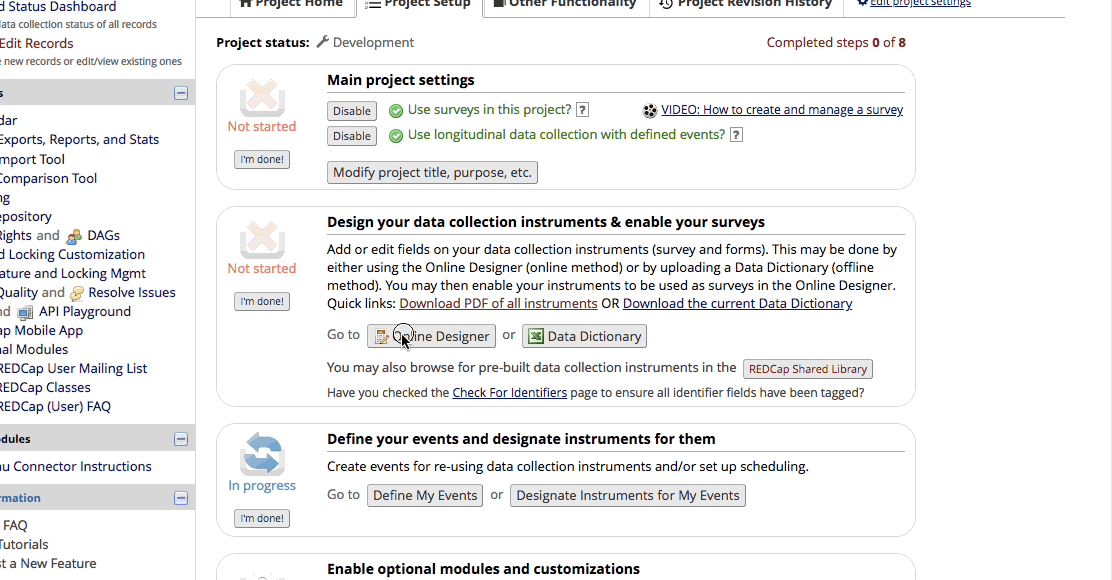Open the Import Tool sidebar link

click(x=32, y=160)
